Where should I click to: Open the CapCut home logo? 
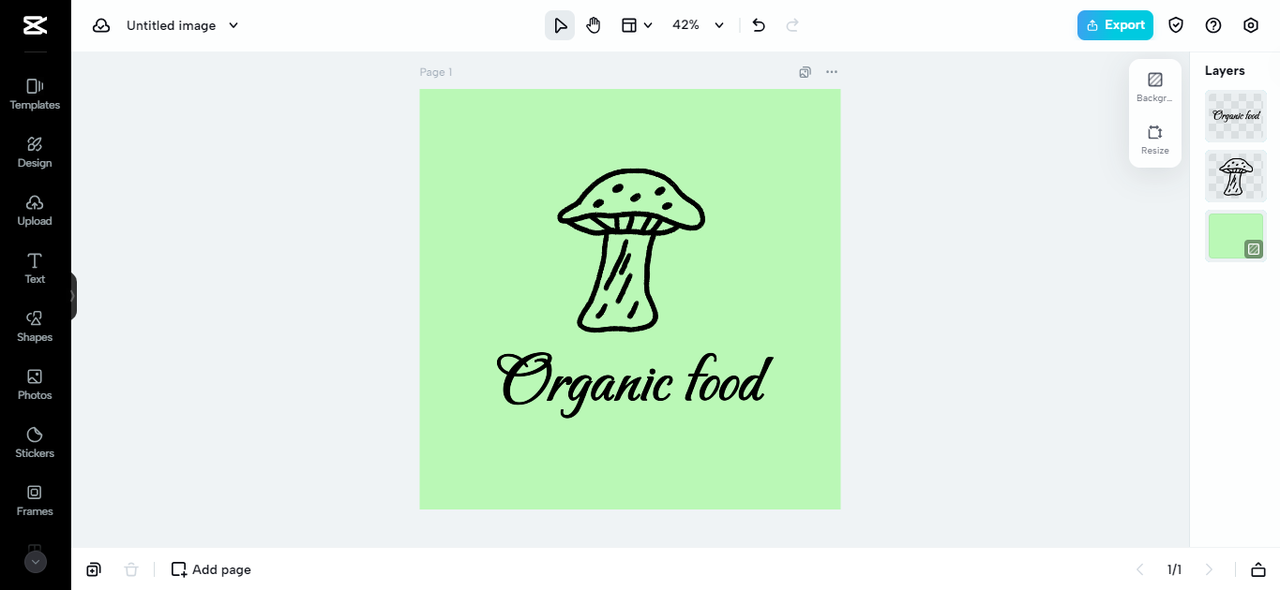pyautogui.click(x=35, y=25)
